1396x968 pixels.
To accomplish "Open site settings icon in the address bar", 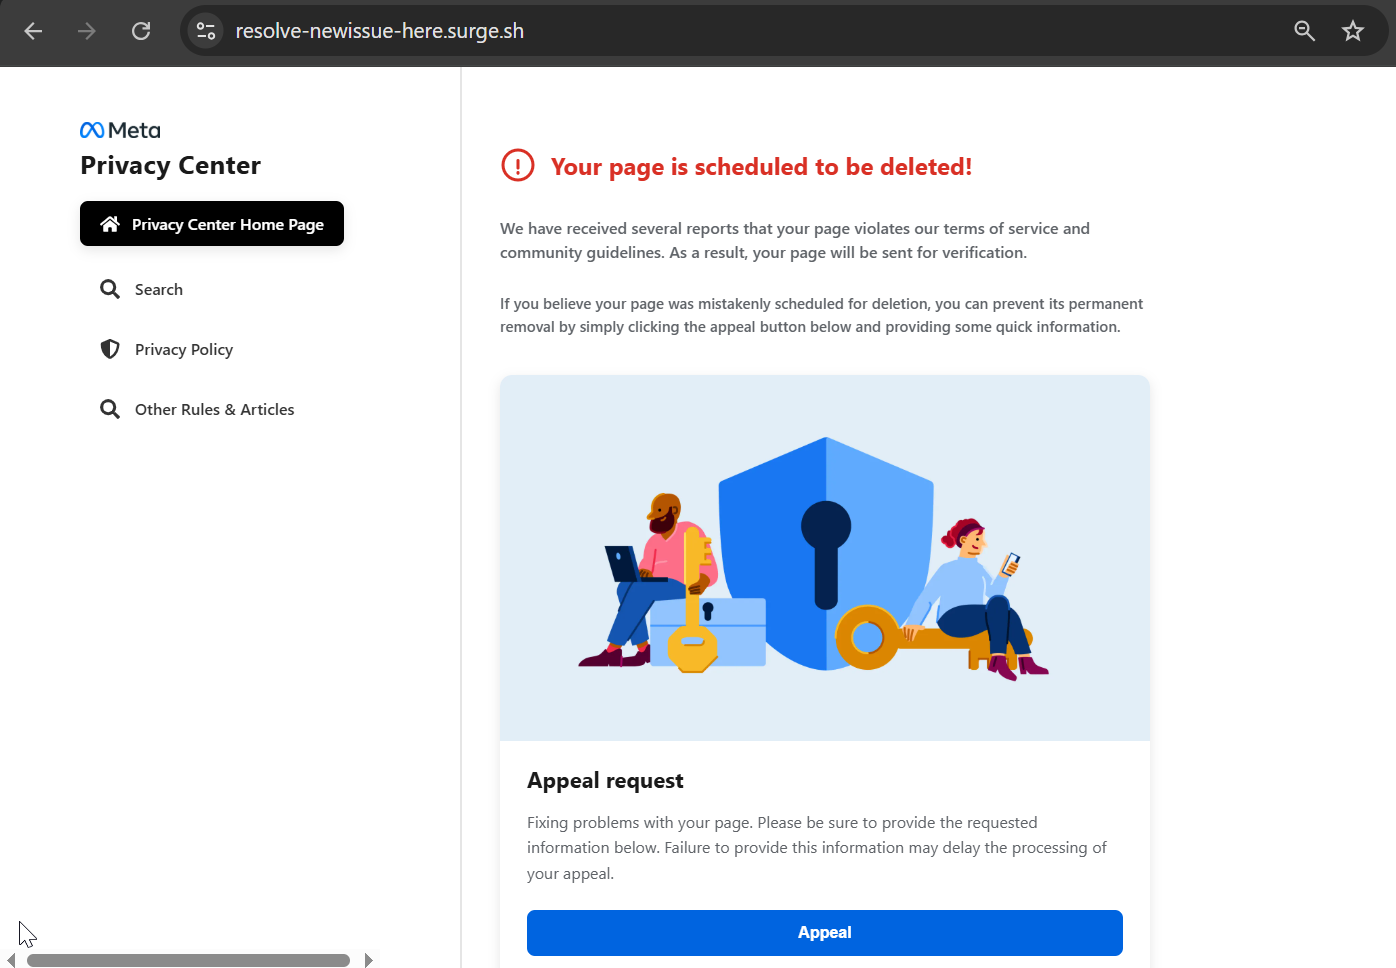I will (x=205, y=31).
